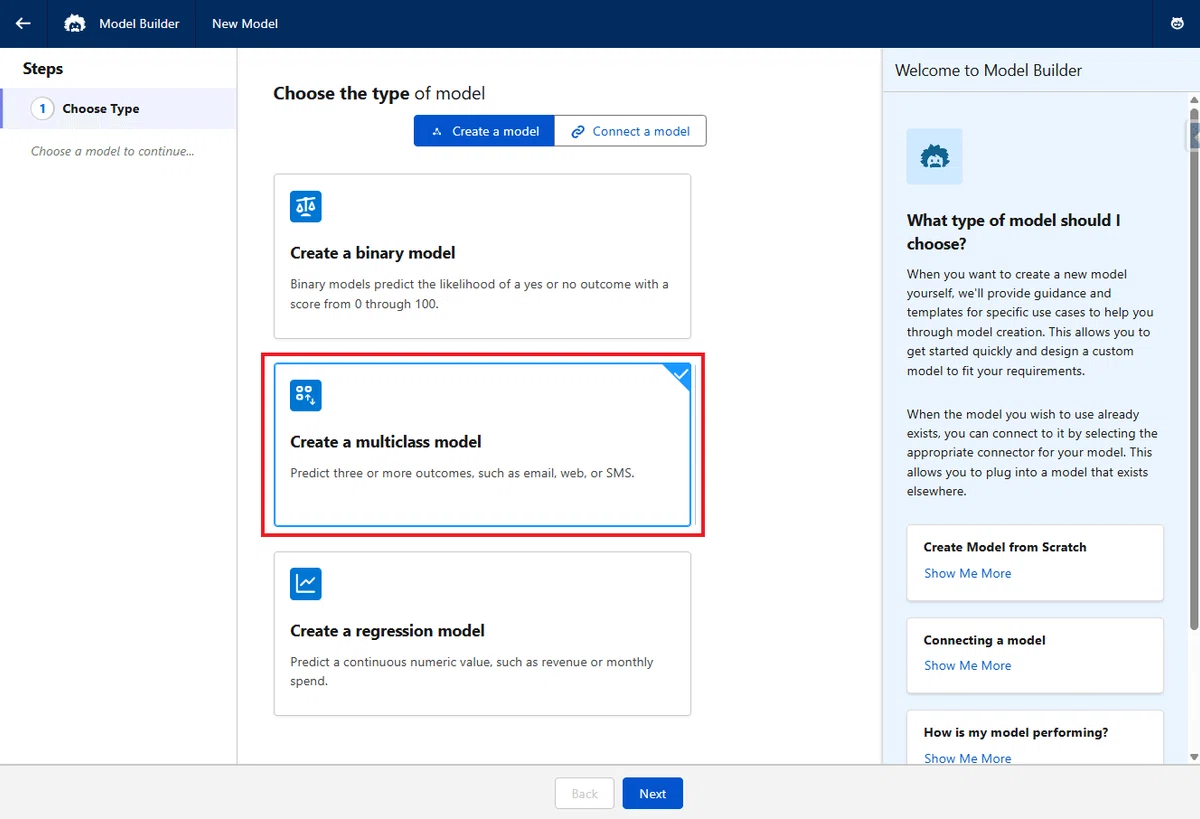
Task: Click the 'Choose a model to continue...' hint
Action: pos(112,151)
